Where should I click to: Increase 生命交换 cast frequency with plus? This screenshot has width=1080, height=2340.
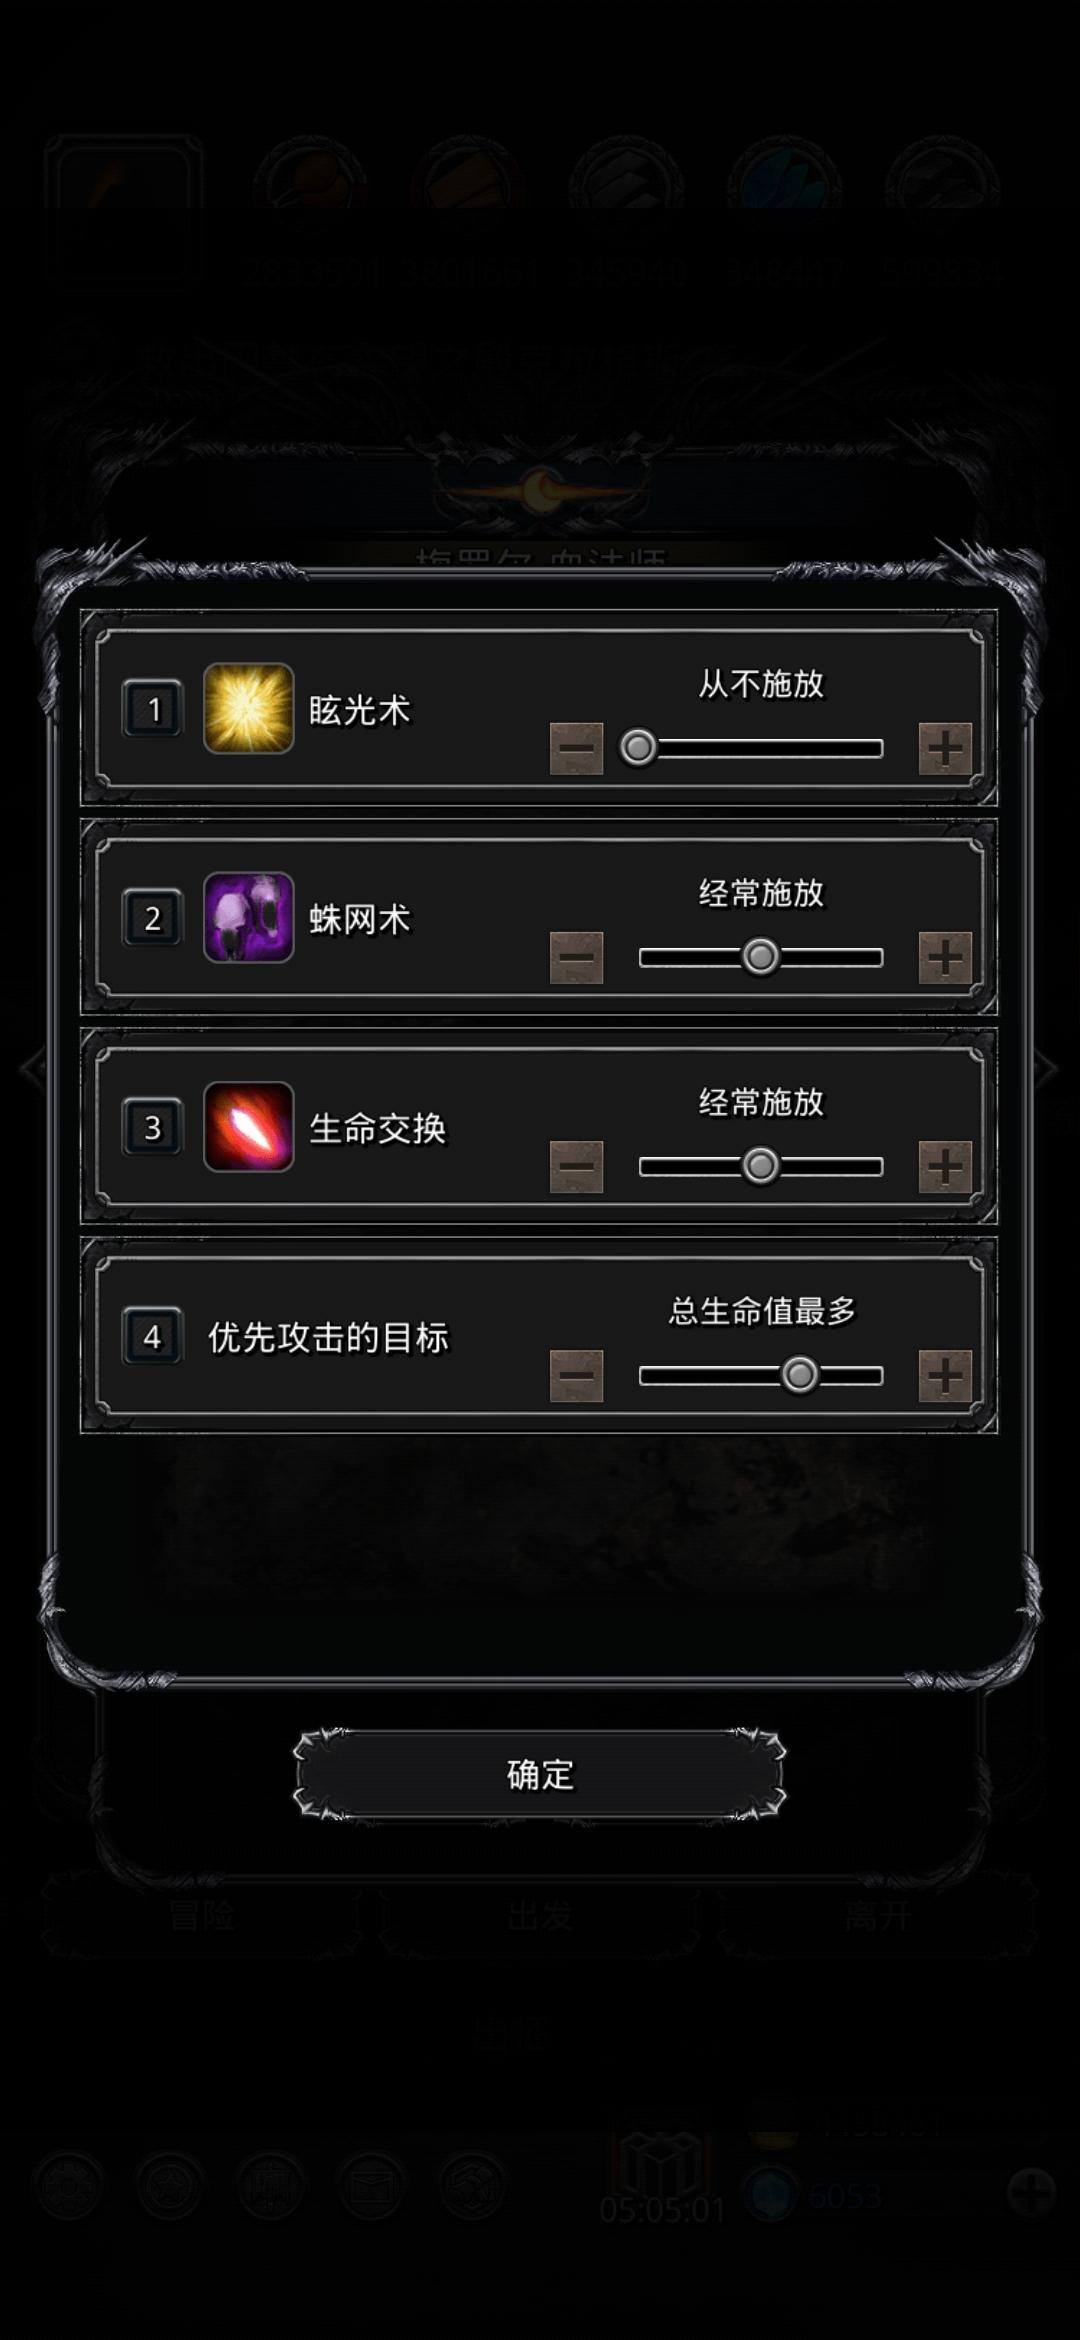(x=945, y=1166)
